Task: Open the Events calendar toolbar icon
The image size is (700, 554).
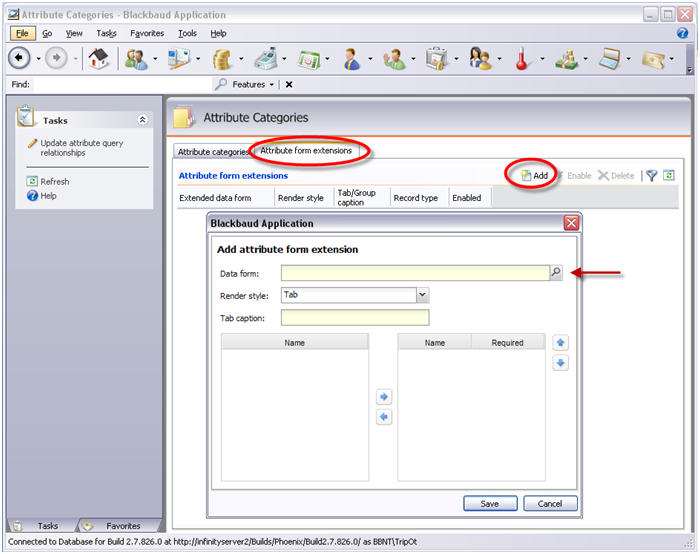Action: [309, 59]
